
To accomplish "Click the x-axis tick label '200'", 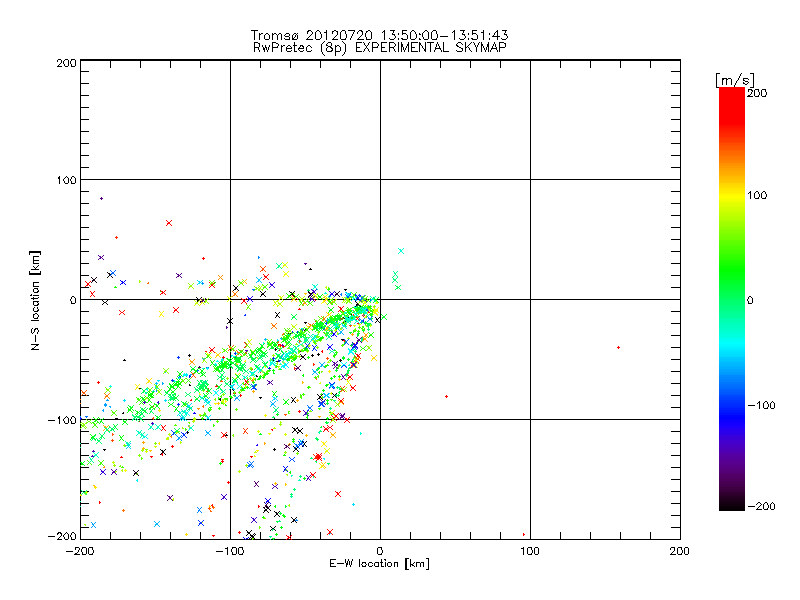I will click(x=680, y=552).
